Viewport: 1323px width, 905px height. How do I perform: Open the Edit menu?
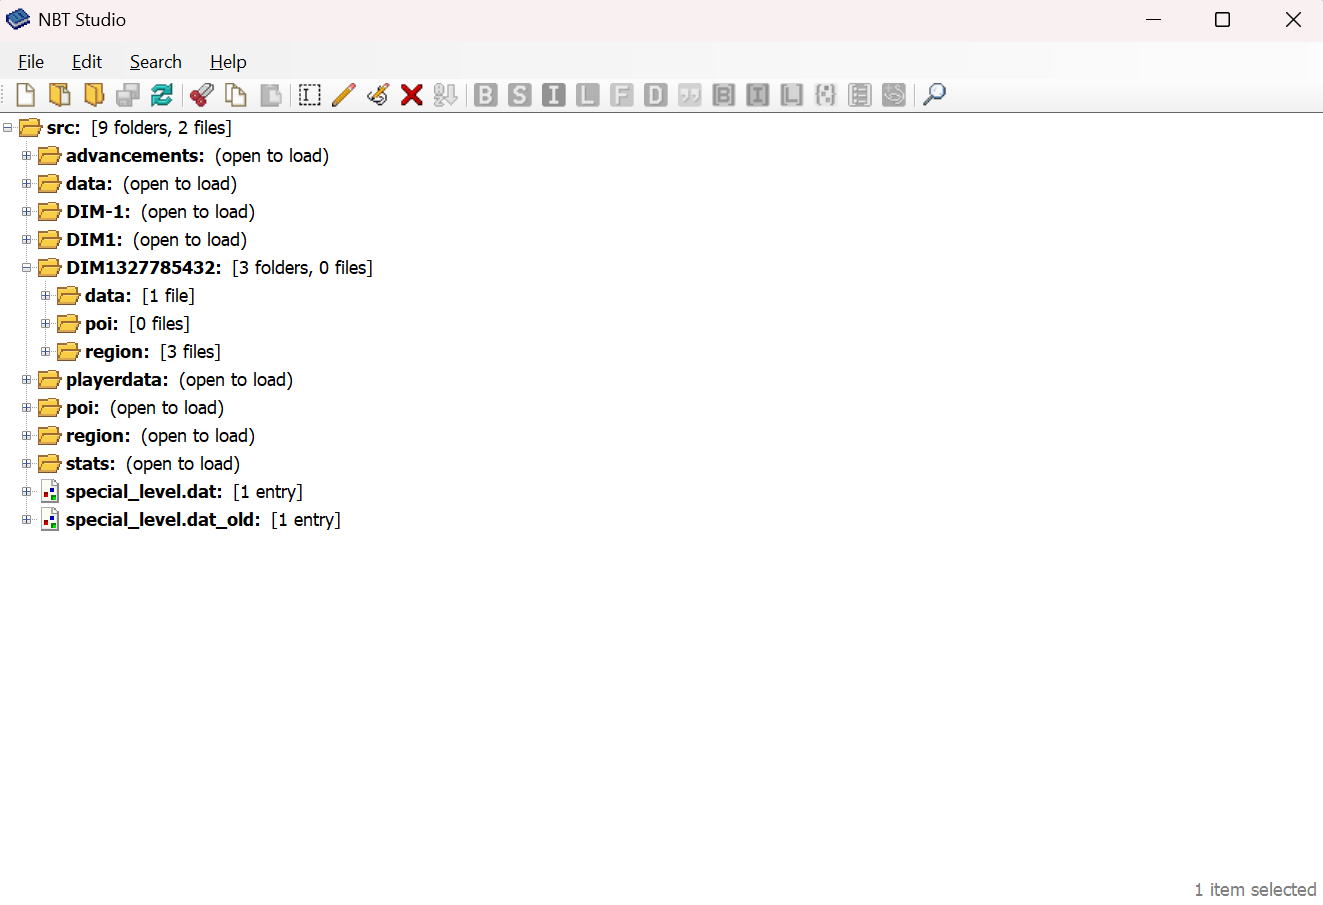tap(87, 62)
